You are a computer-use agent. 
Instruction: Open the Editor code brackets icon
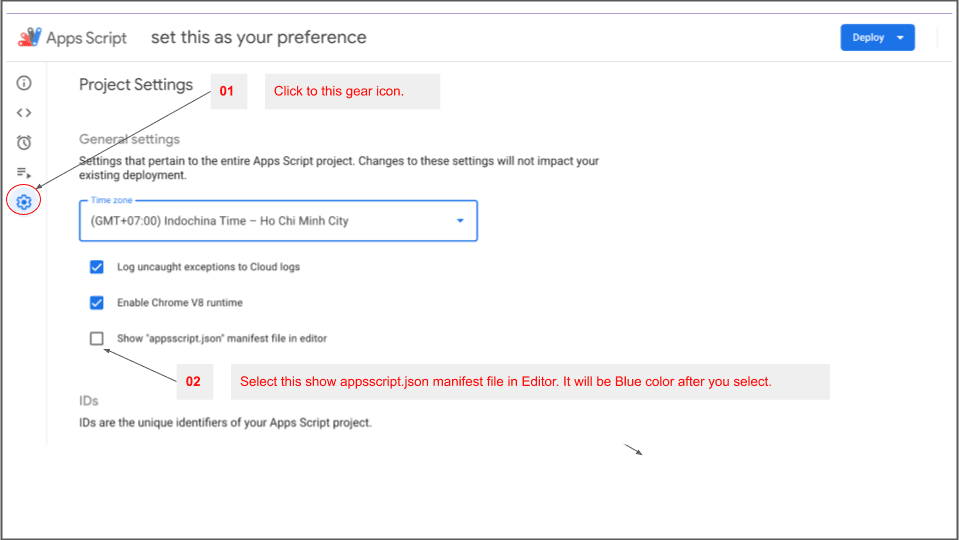(24, 113)
